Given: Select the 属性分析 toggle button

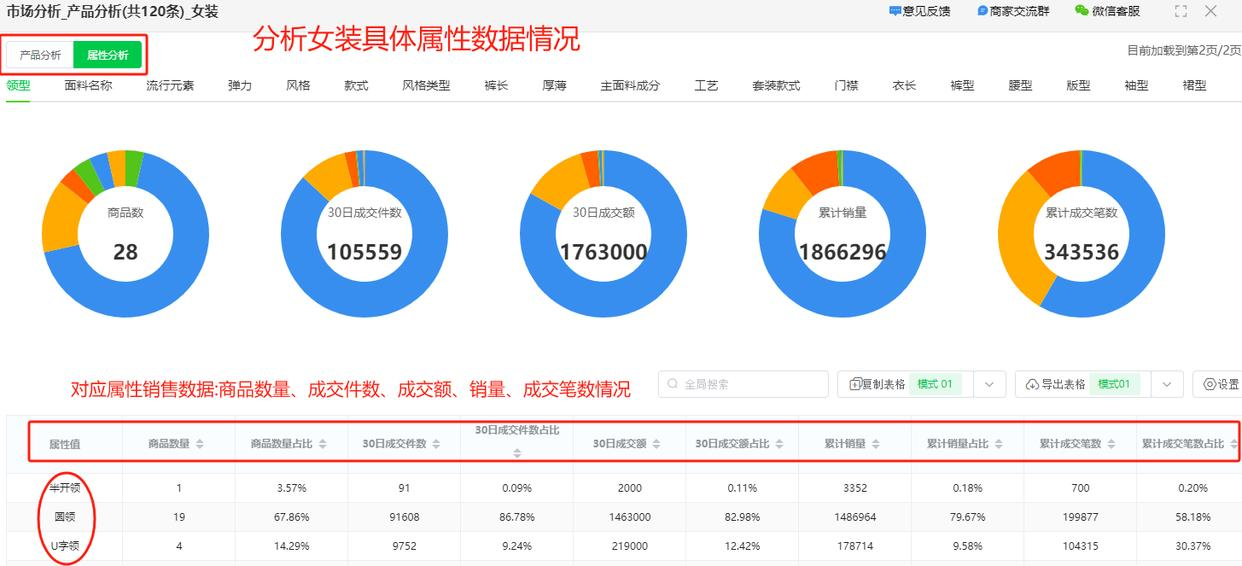Looking at the screenshot, I should pyautogui.click(x=107, y=55).
